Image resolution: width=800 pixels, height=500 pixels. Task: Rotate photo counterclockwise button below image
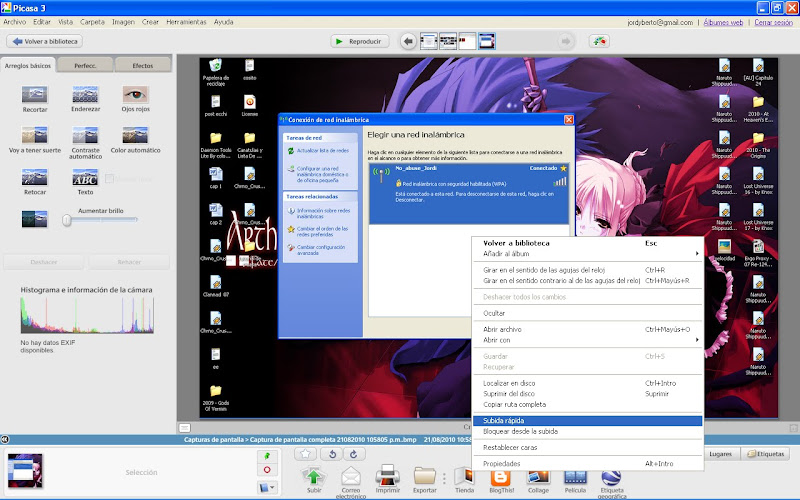click(332, 454)
